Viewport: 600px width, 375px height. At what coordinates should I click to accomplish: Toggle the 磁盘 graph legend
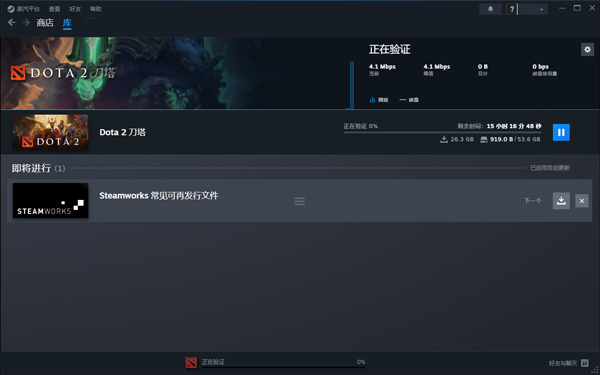tap(409, 100)
